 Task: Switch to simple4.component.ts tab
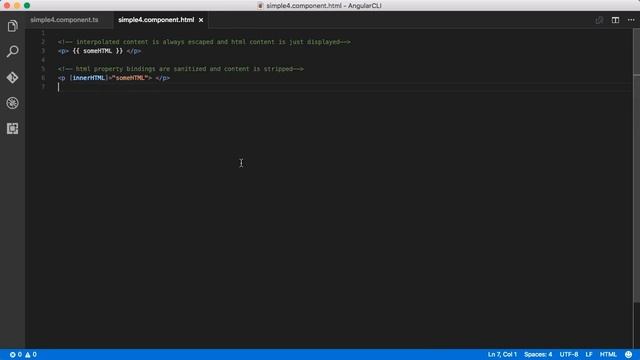point(64,20)
